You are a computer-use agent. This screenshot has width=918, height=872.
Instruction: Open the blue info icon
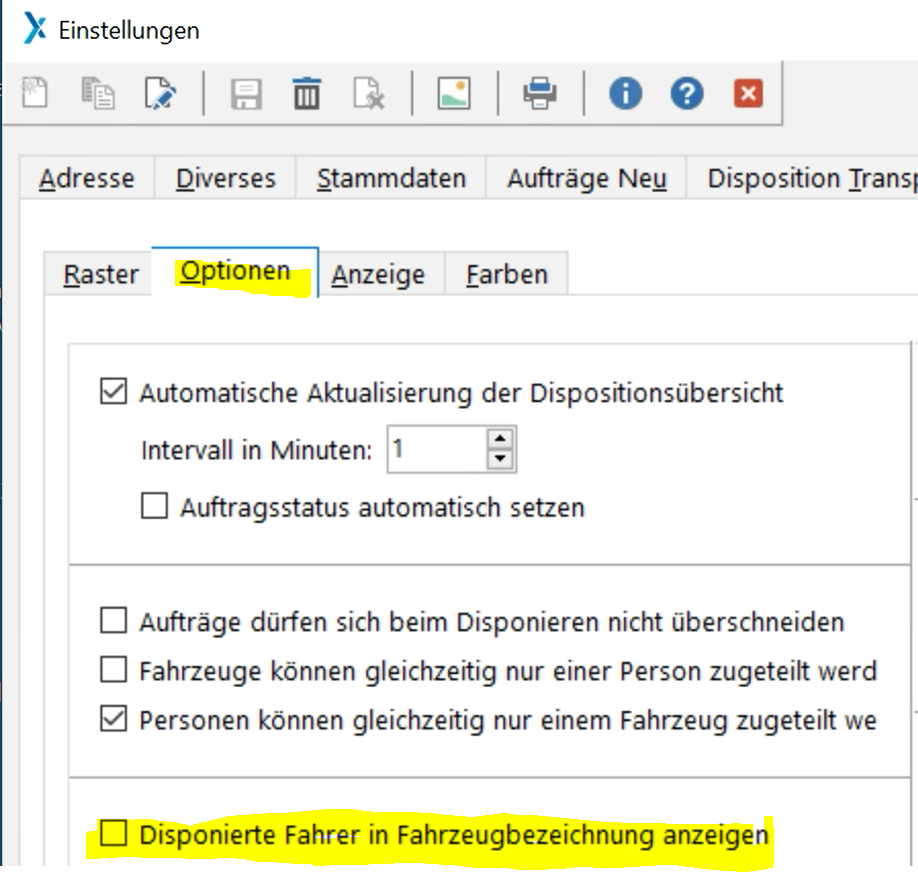[626, 94]
